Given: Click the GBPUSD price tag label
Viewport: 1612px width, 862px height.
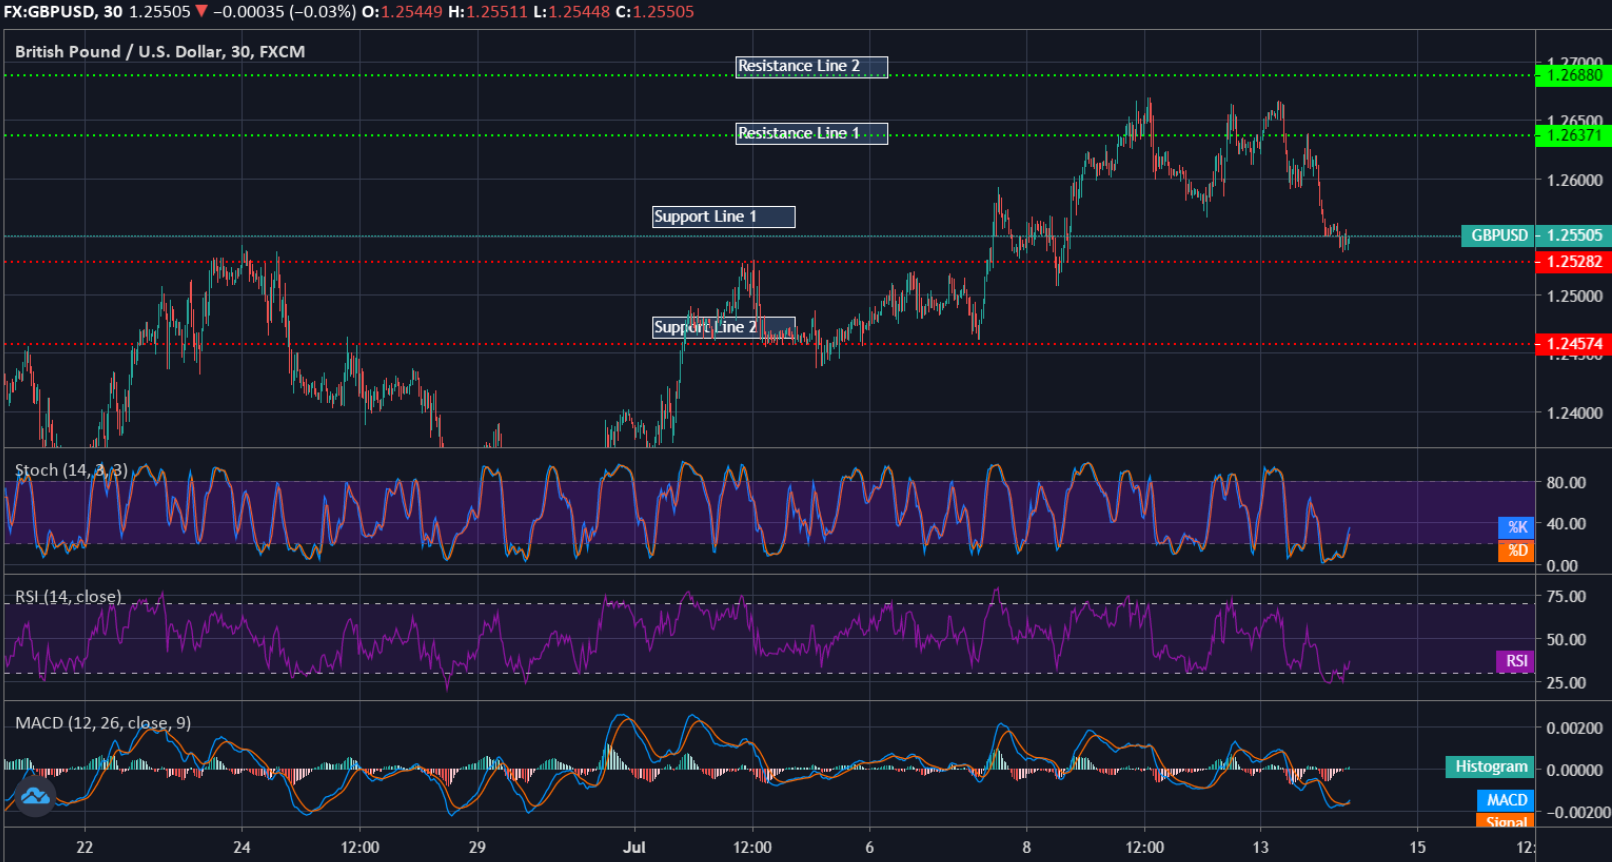Looking at the screenshot, I should 1497,235.
